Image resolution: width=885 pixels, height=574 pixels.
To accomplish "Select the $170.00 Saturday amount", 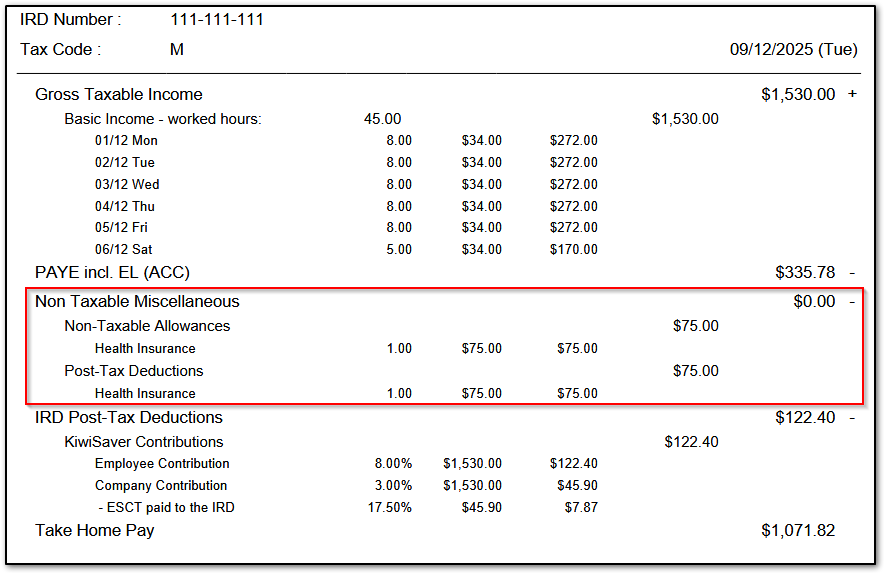I will 573,249.
